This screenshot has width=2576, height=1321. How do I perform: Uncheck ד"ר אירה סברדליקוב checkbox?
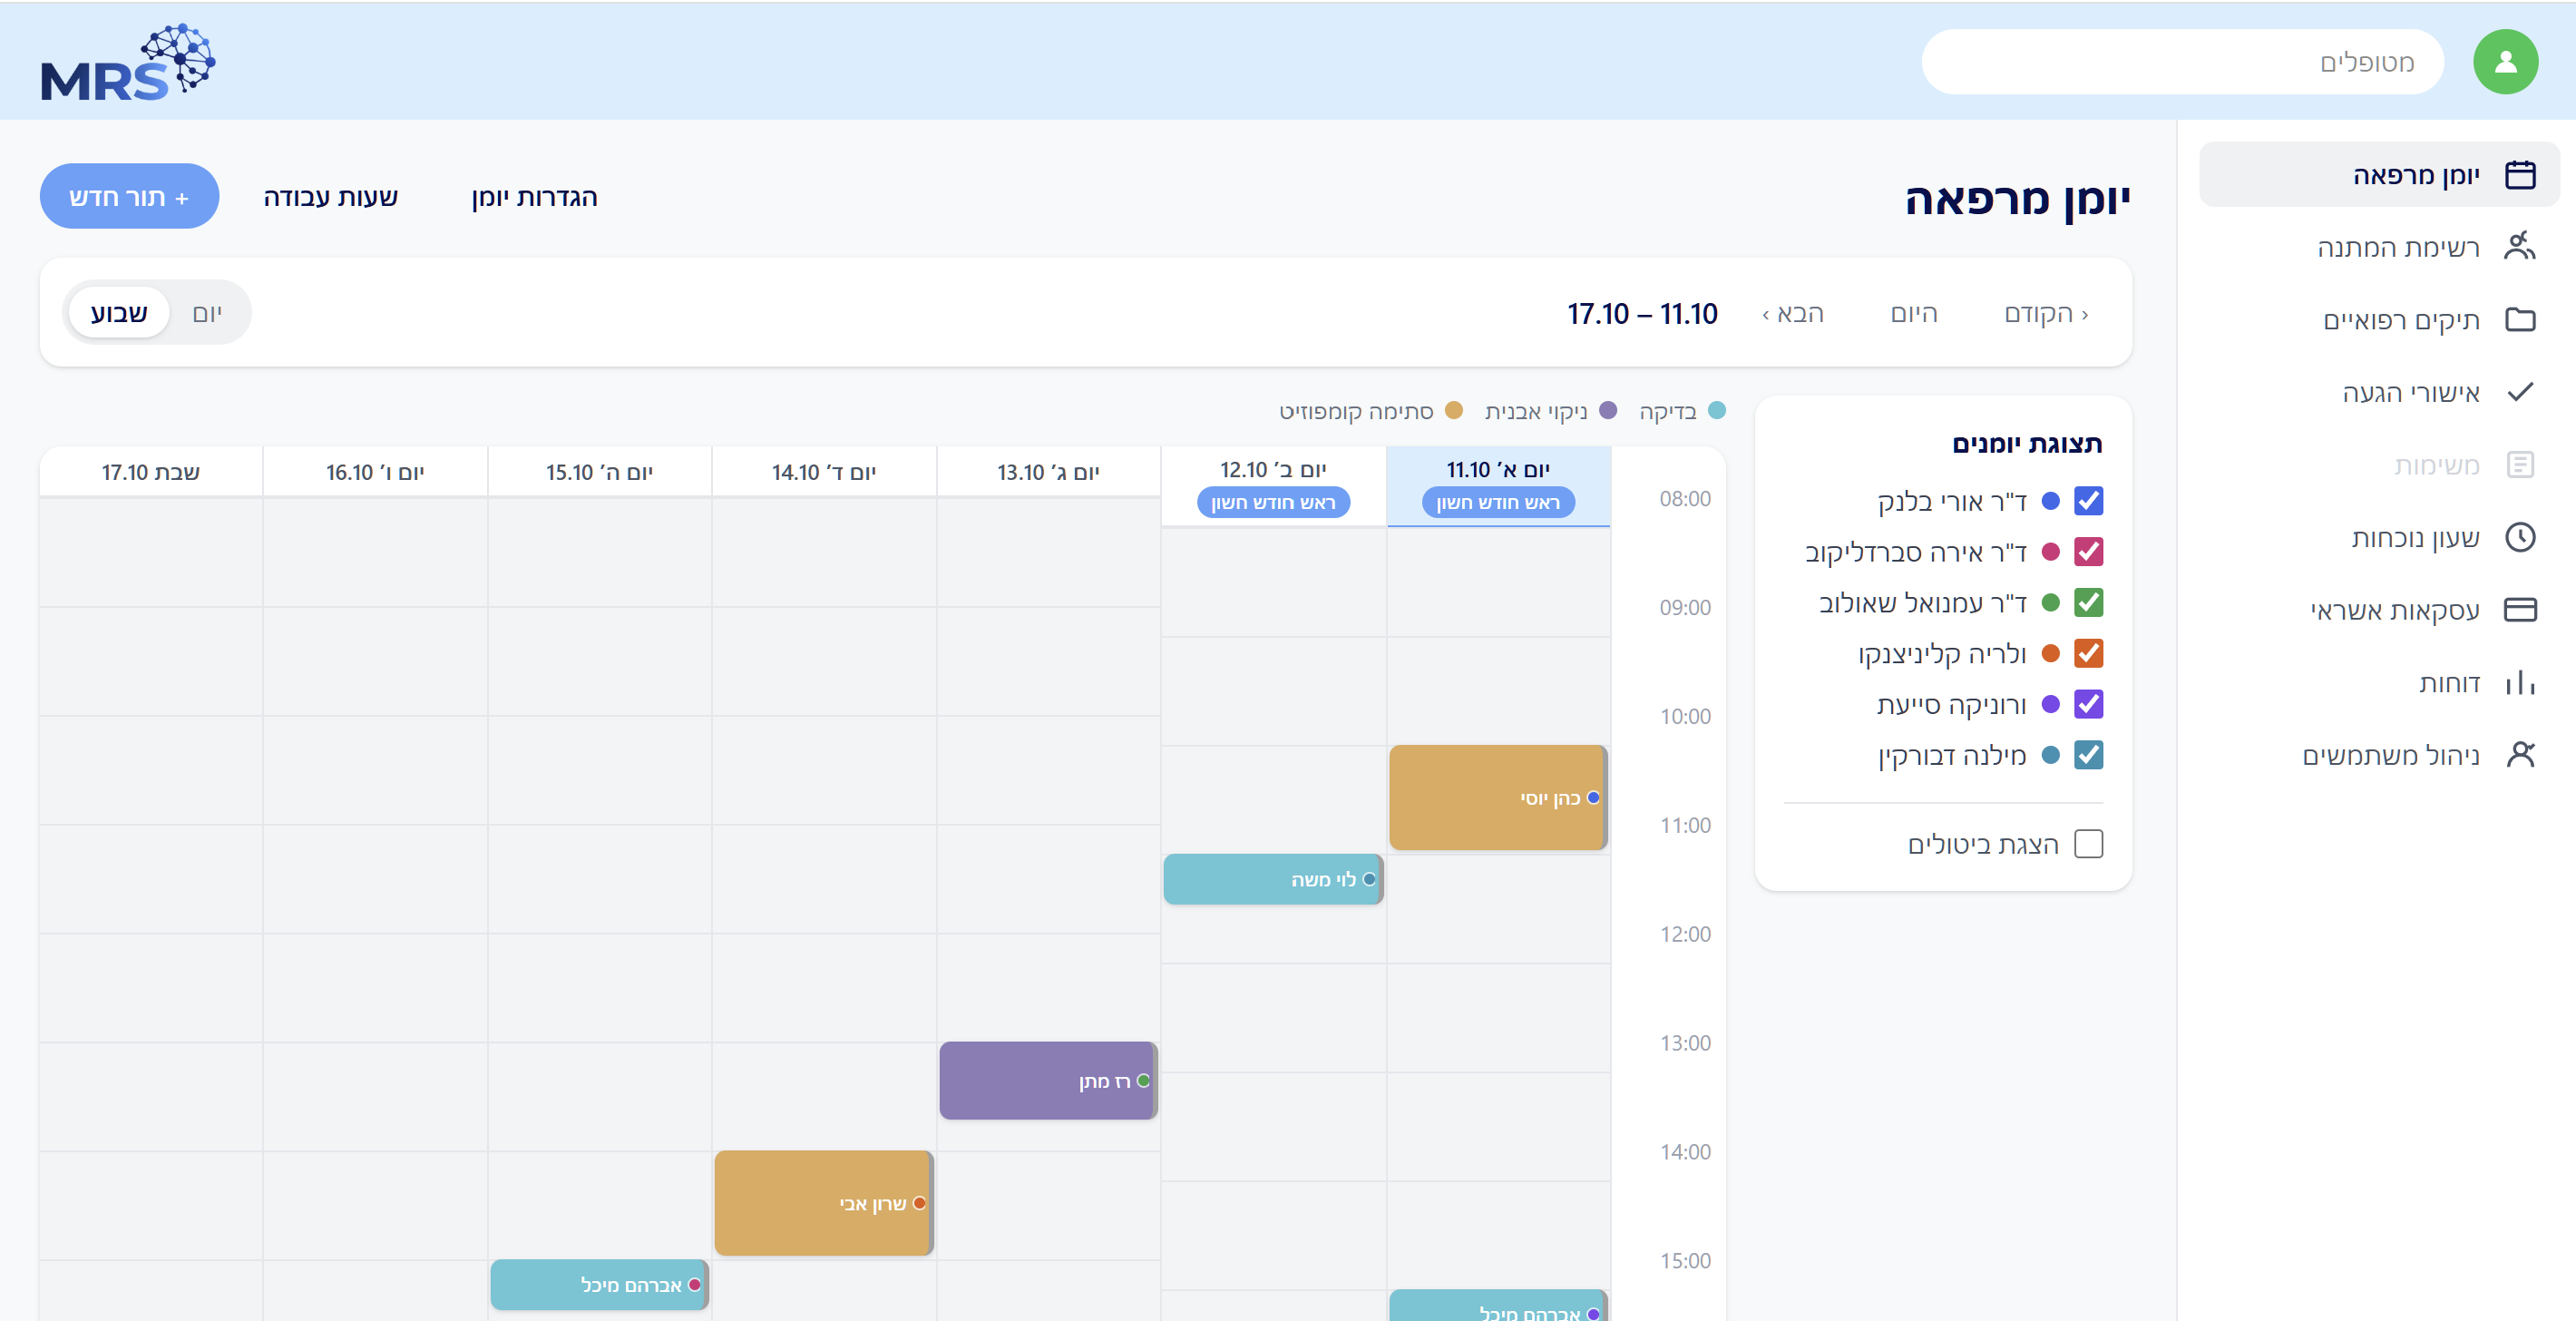pyautogui.click(x=2088, y=552)
